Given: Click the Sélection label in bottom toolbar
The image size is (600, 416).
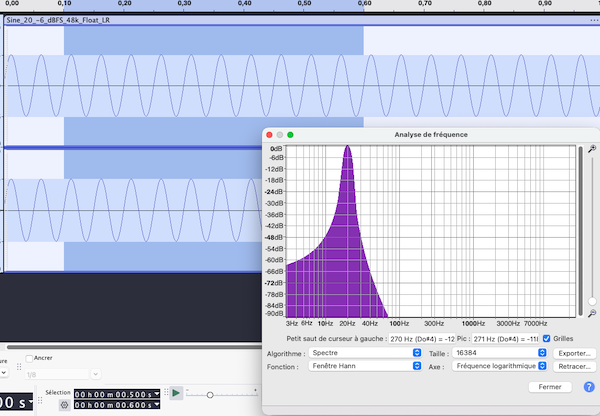Looking at the screenshot, I should coord(58,393).
